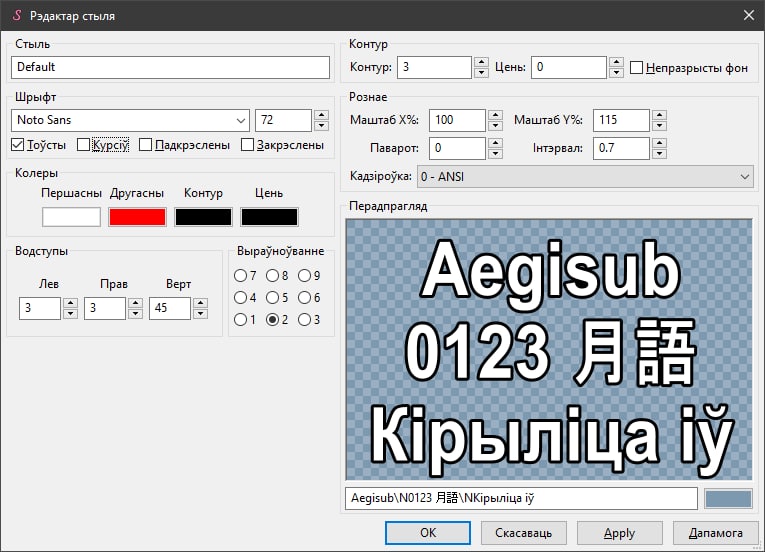Decrease Інтэрвал spacing value

[x=659, y=154]
